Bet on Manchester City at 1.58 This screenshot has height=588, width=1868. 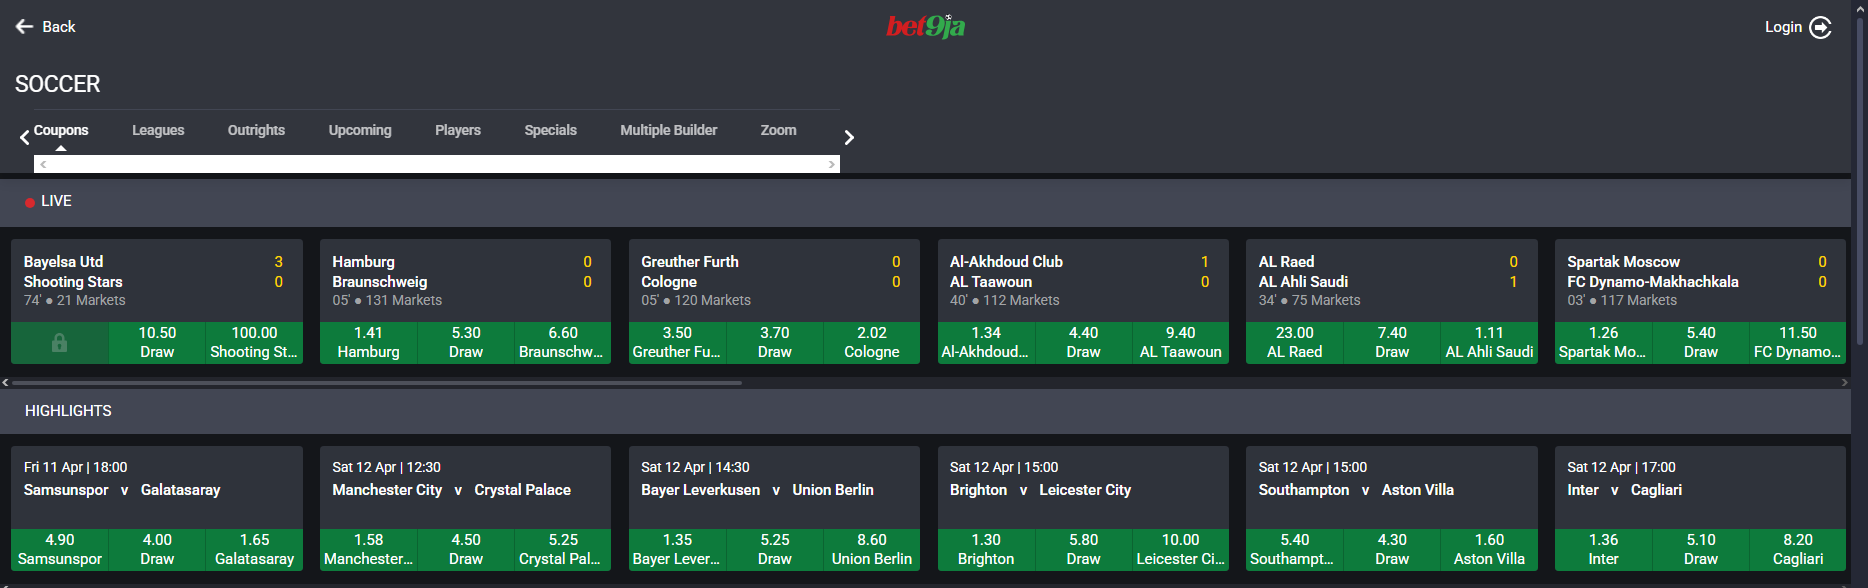[x=368, y=550]
